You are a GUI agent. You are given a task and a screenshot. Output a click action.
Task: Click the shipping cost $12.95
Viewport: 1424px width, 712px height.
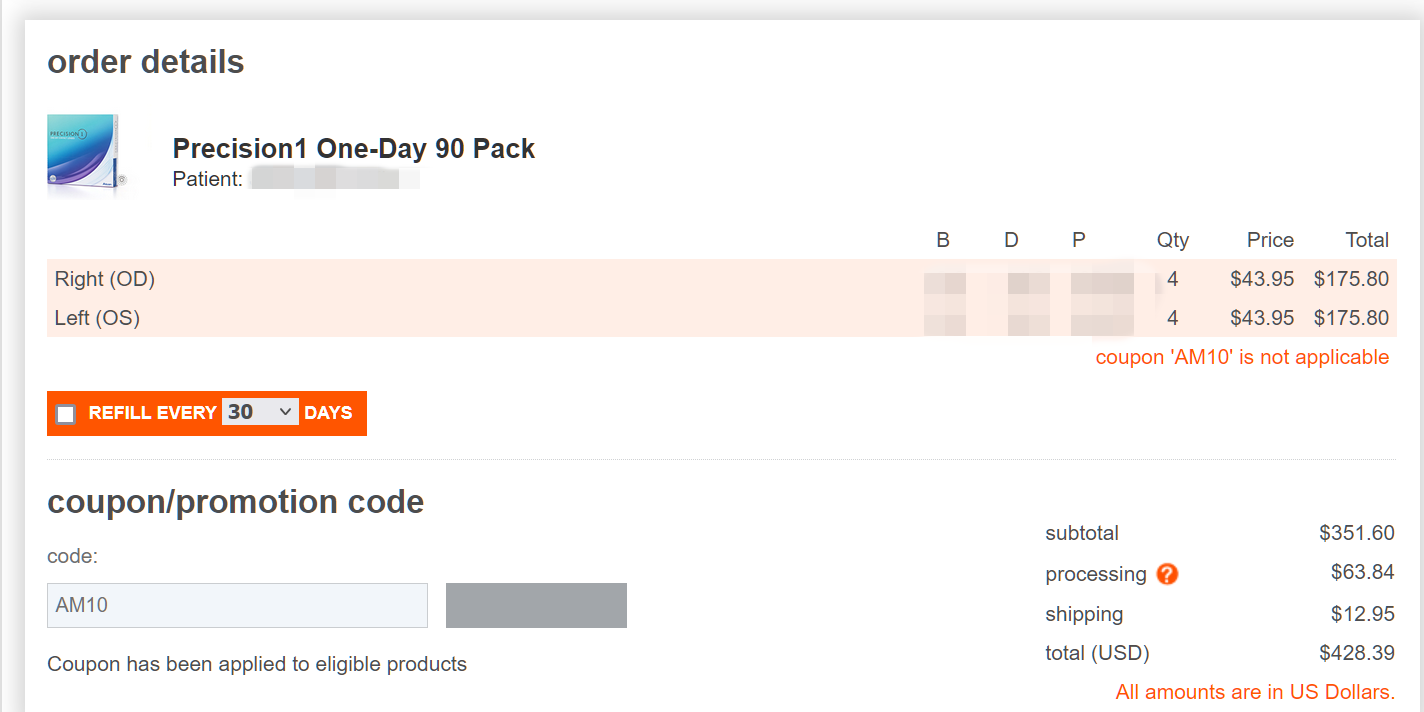click(x=1362, y=613)
